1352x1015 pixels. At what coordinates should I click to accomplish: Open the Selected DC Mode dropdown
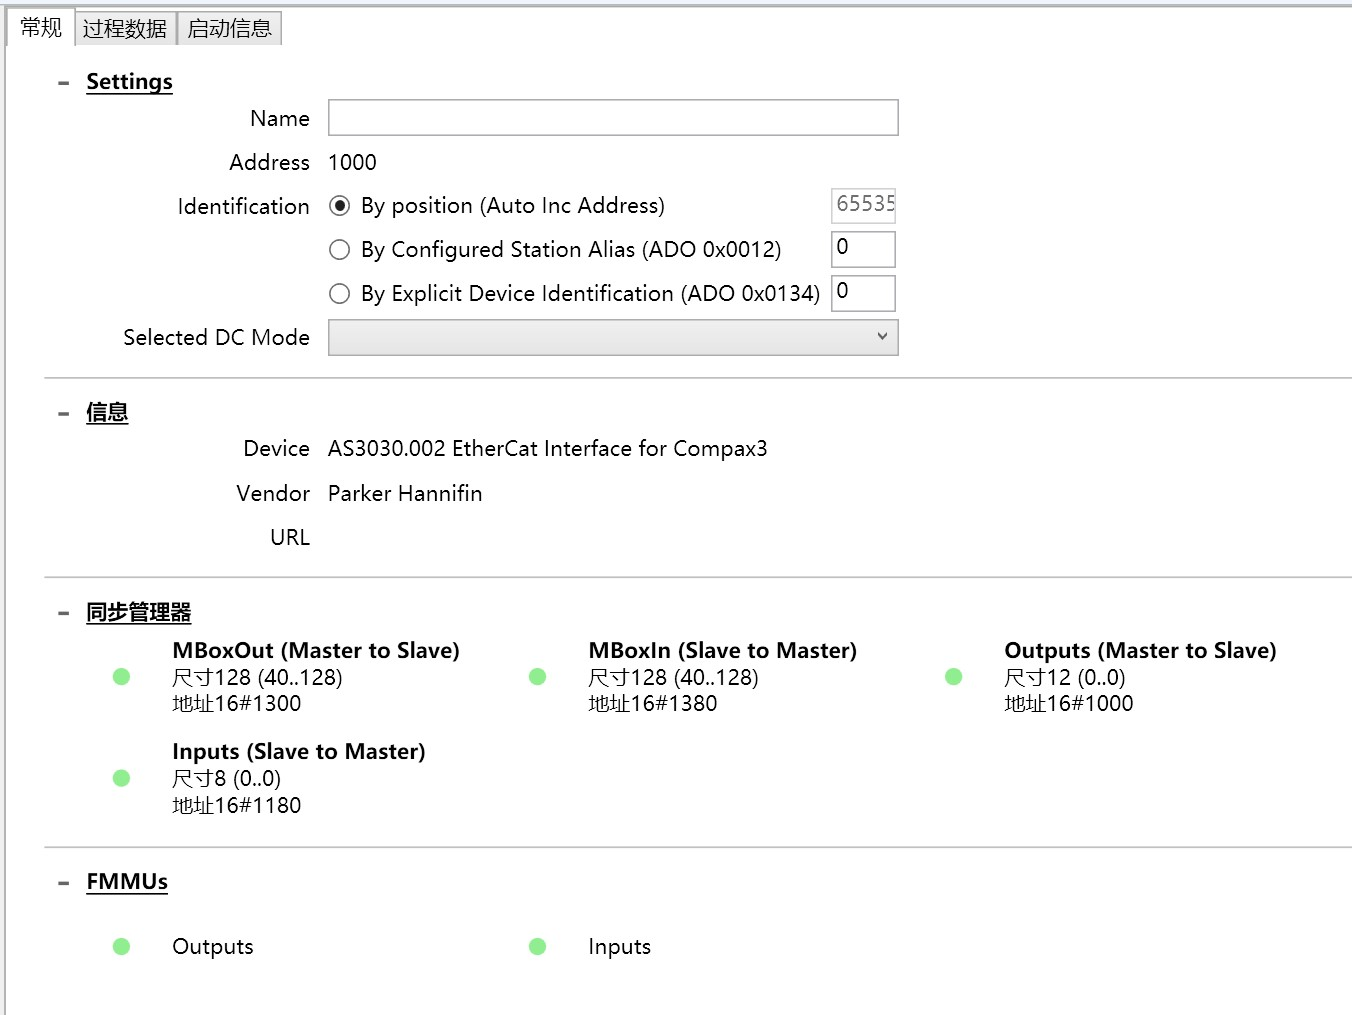[x=613, y=337]
